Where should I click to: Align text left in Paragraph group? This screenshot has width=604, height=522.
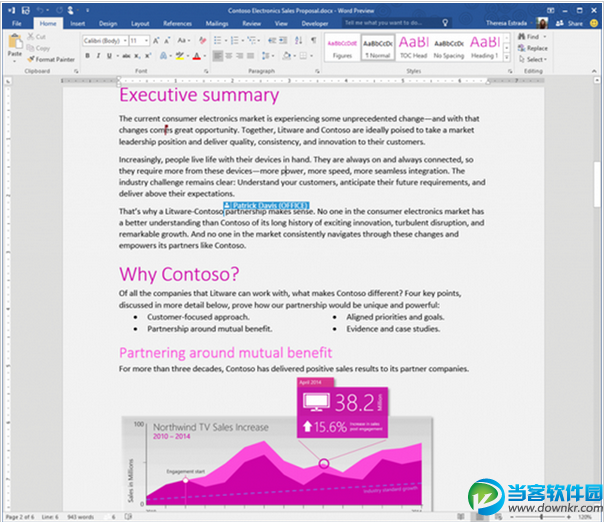coord(218,56)
